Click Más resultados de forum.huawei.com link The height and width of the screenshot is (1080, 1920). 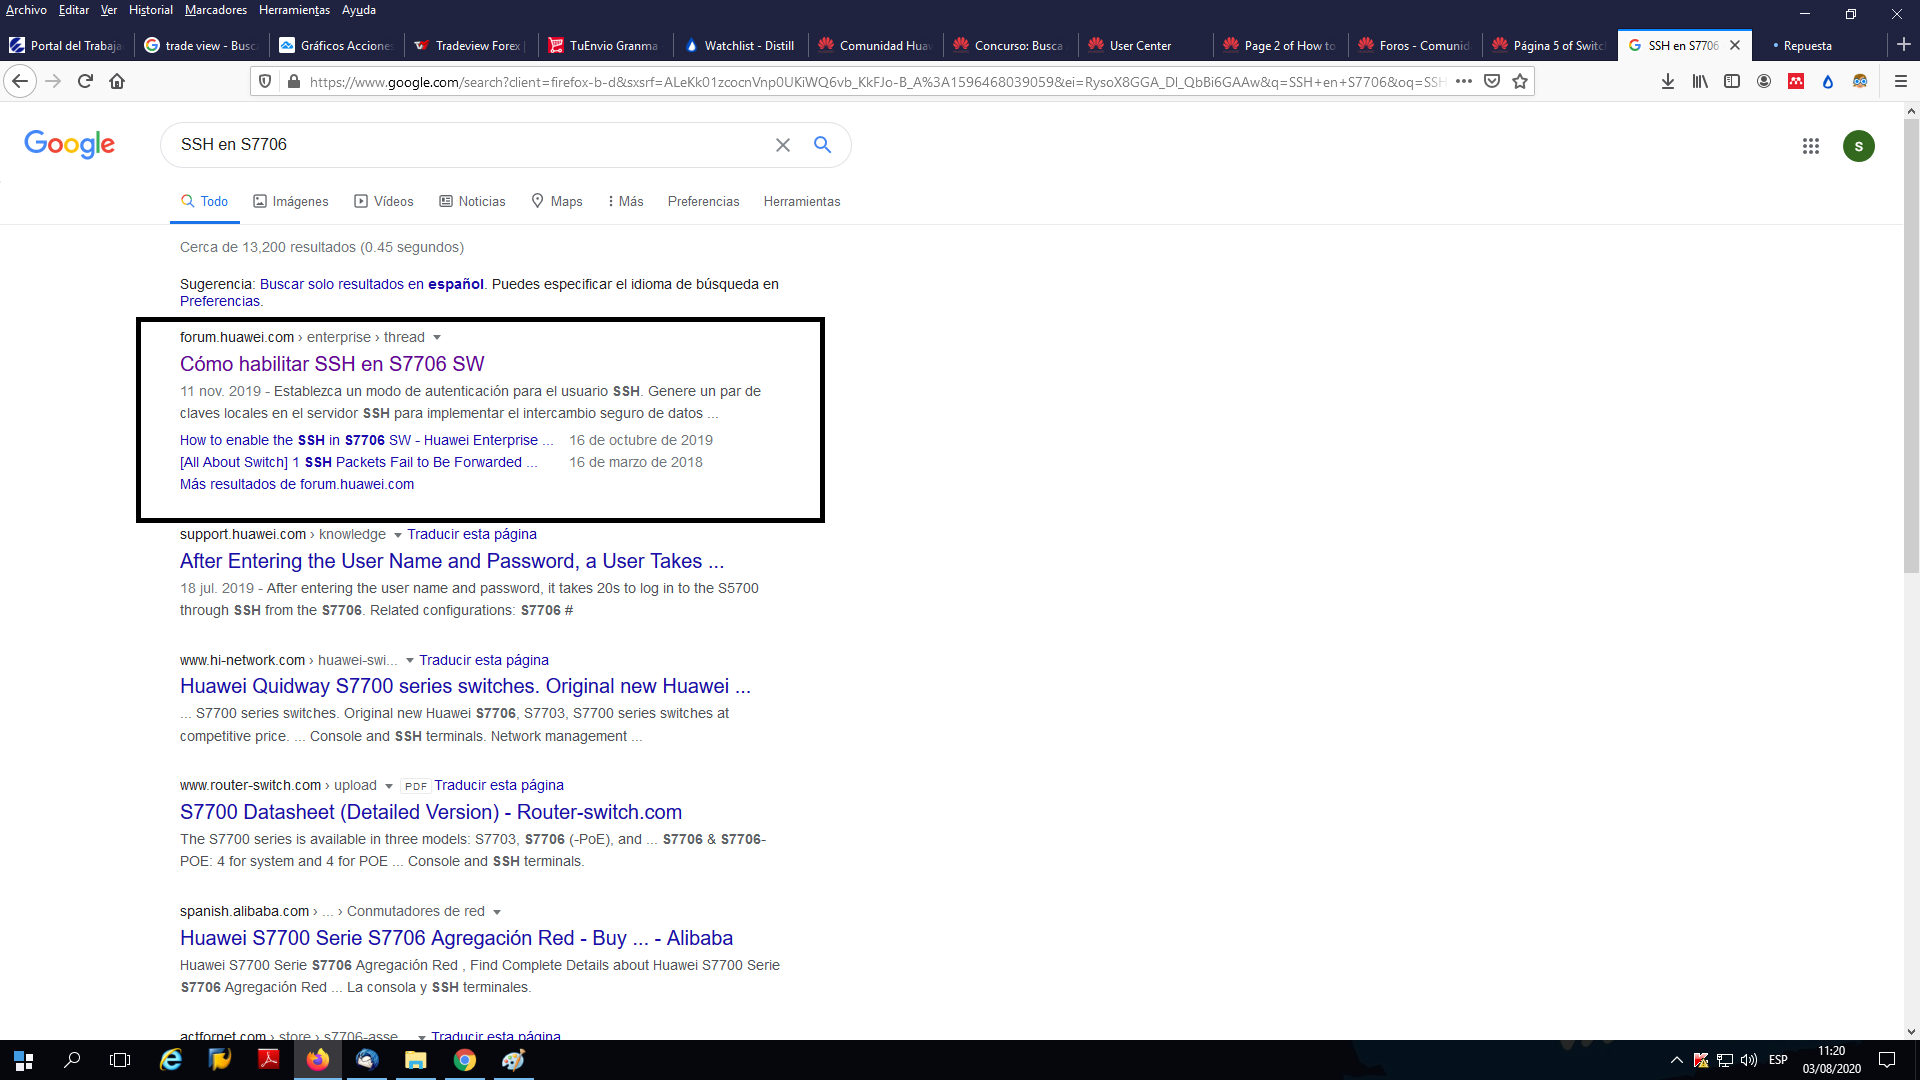coord(297,484)
